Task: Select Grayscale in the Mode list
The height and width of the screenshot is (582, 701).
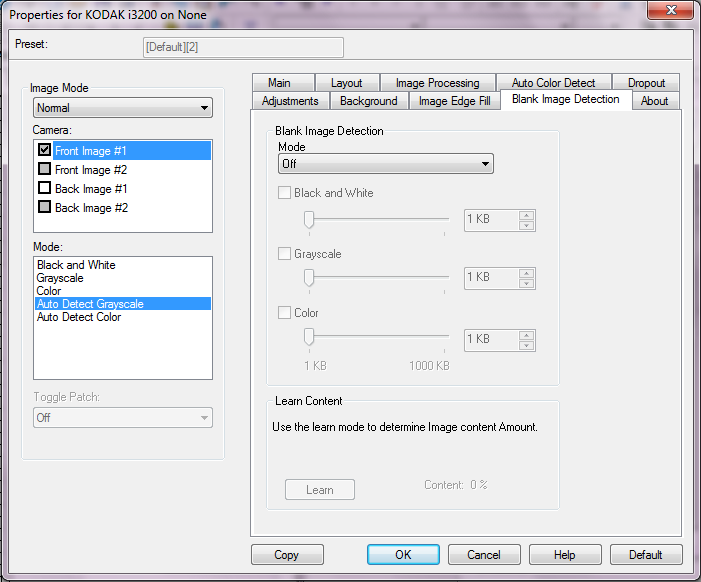Action: [123, 278]
